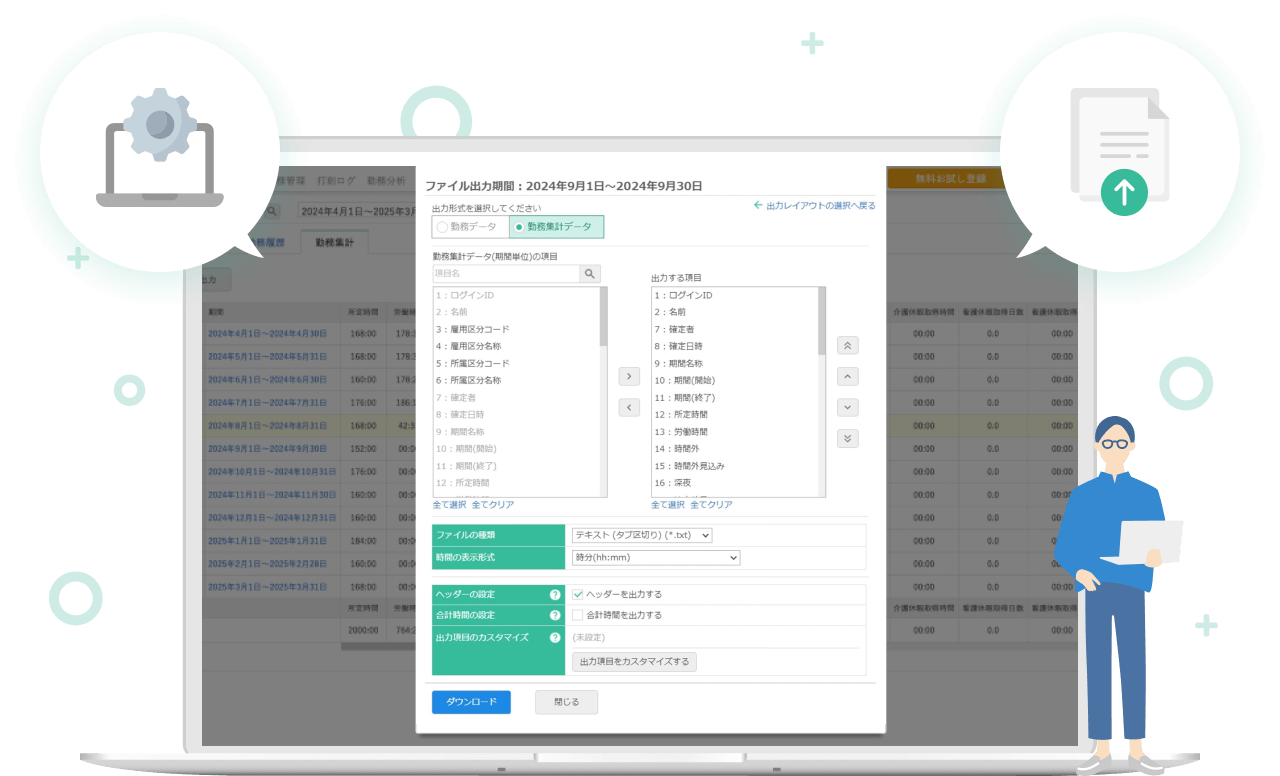Viewport: 1280px width, 776px height.
Task: Click the left arrow to remove selected item
Action: (x=629, y=407)
